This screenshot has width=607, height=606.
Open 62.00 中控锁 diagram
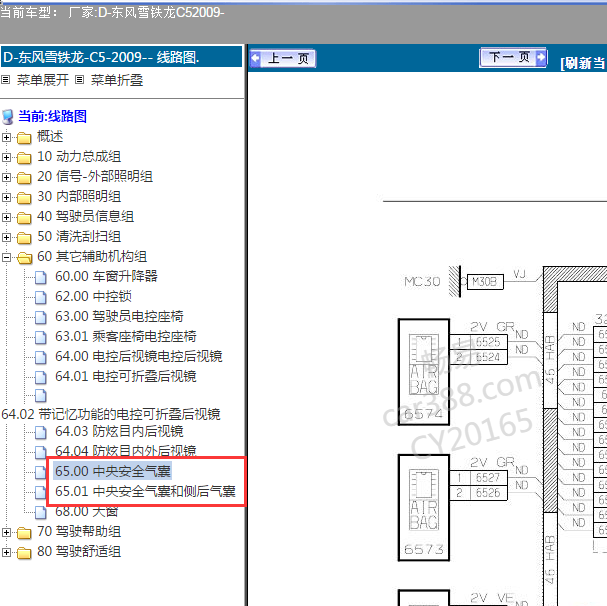[x=93, y=297]
